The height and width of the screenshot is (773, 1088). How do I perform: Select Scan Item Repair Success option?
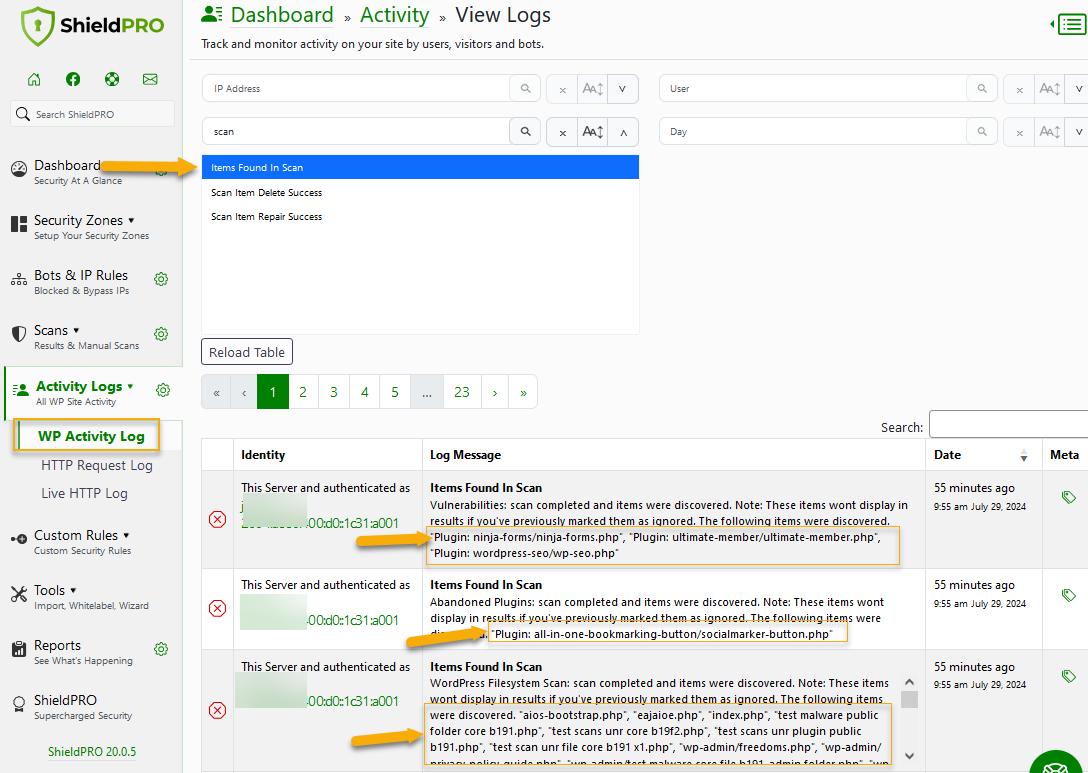[x=420, y=216]
